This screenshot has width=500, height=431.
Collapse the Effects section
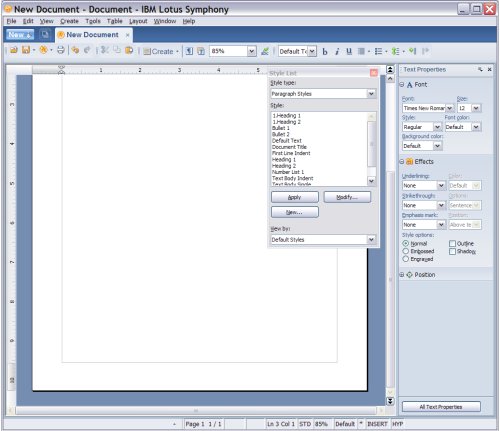tap(402, 162)
